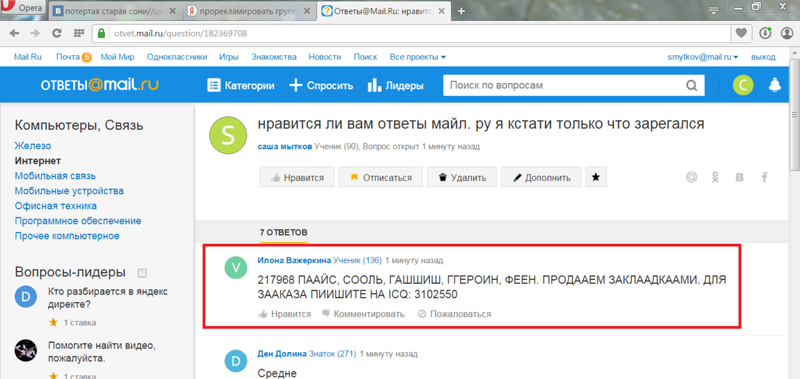Screen dimensions: 800x379
Task: Share via the VK icon
Action: (740, 178)
